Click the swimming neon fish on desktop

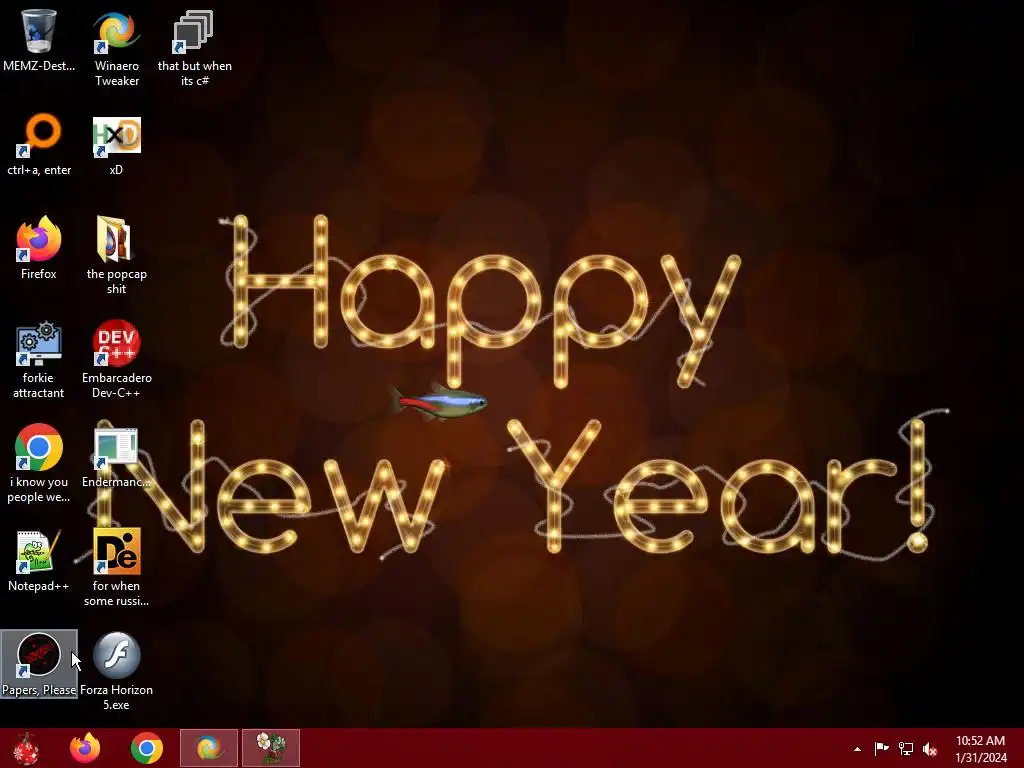click(x=439, y=402)
